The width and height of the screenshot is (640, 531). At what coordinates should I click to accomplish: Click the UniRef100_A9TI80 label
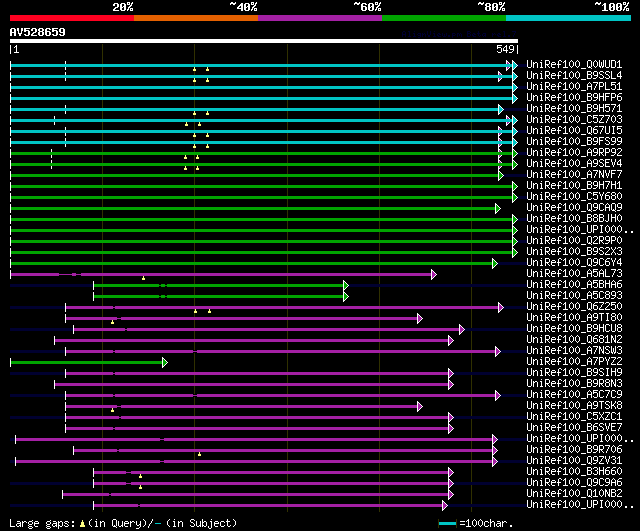574,318
